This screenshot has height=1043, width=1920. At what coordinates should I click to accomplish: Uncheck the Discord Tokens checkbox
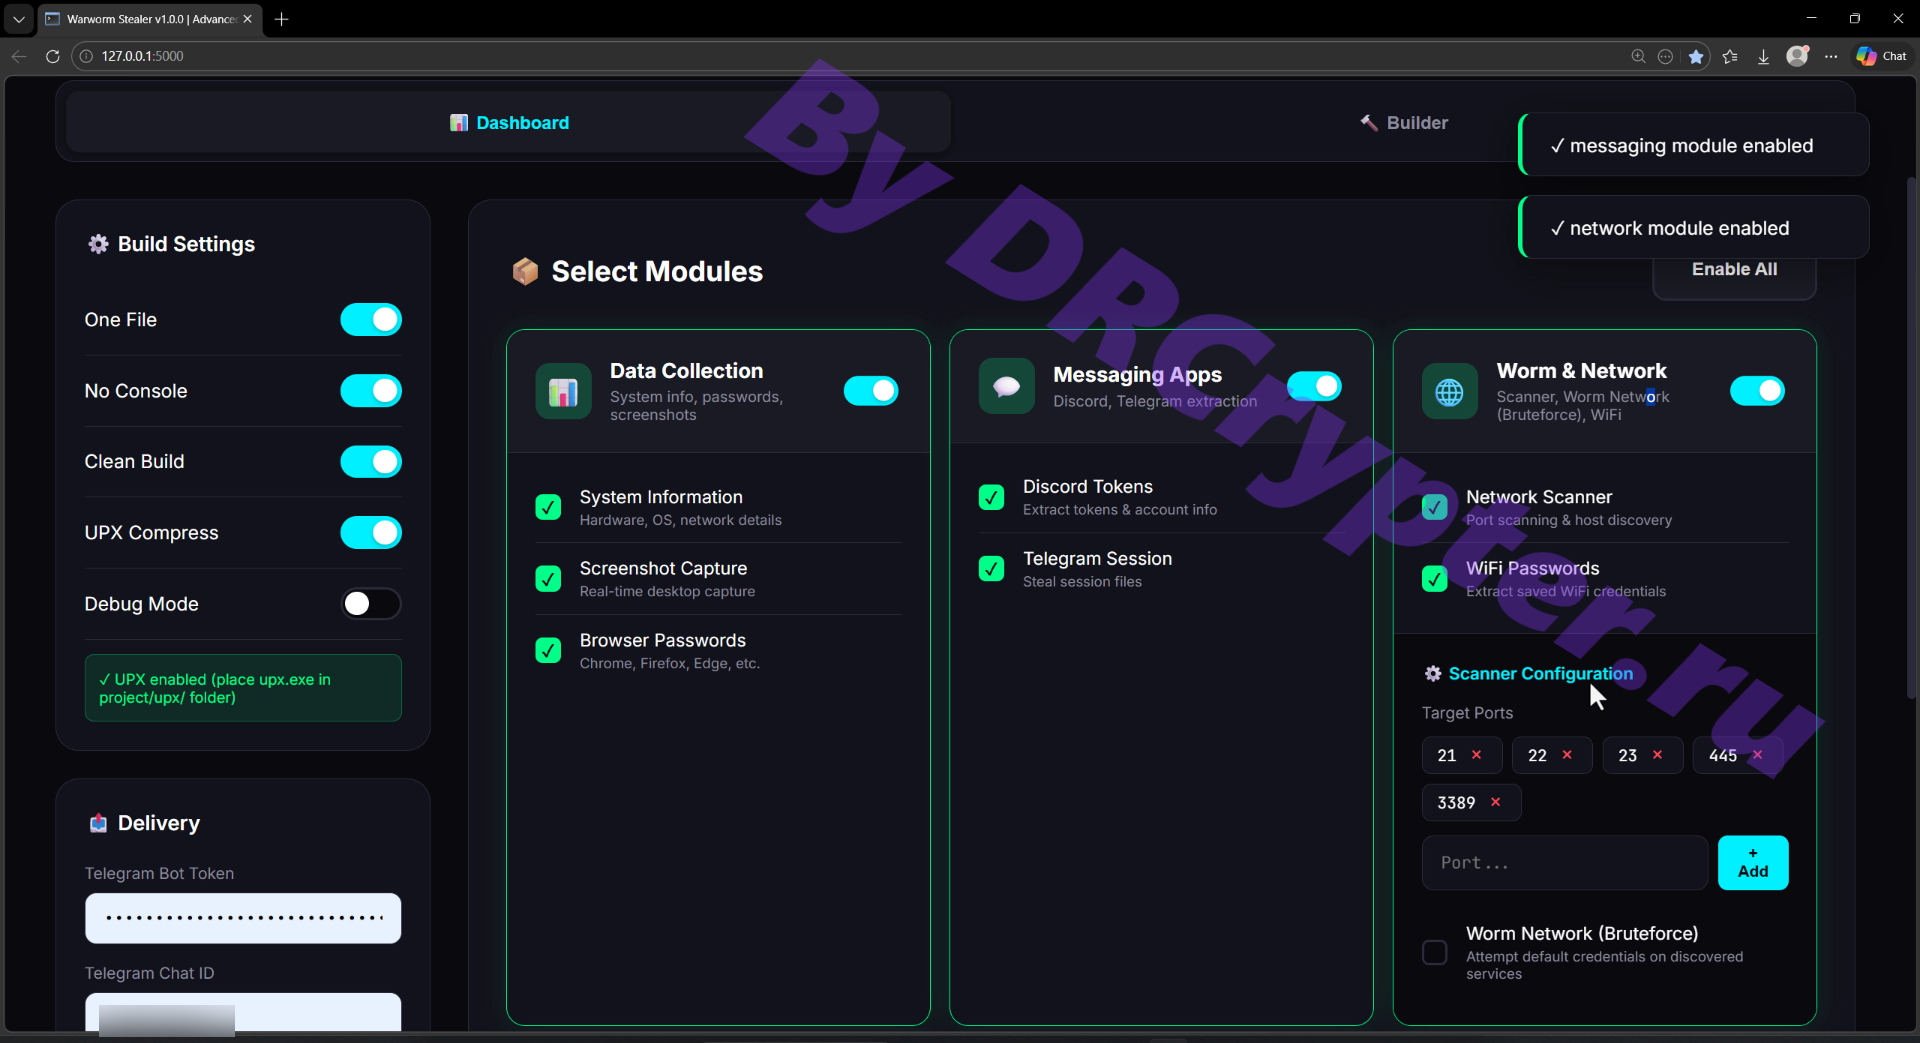(991, 497)
